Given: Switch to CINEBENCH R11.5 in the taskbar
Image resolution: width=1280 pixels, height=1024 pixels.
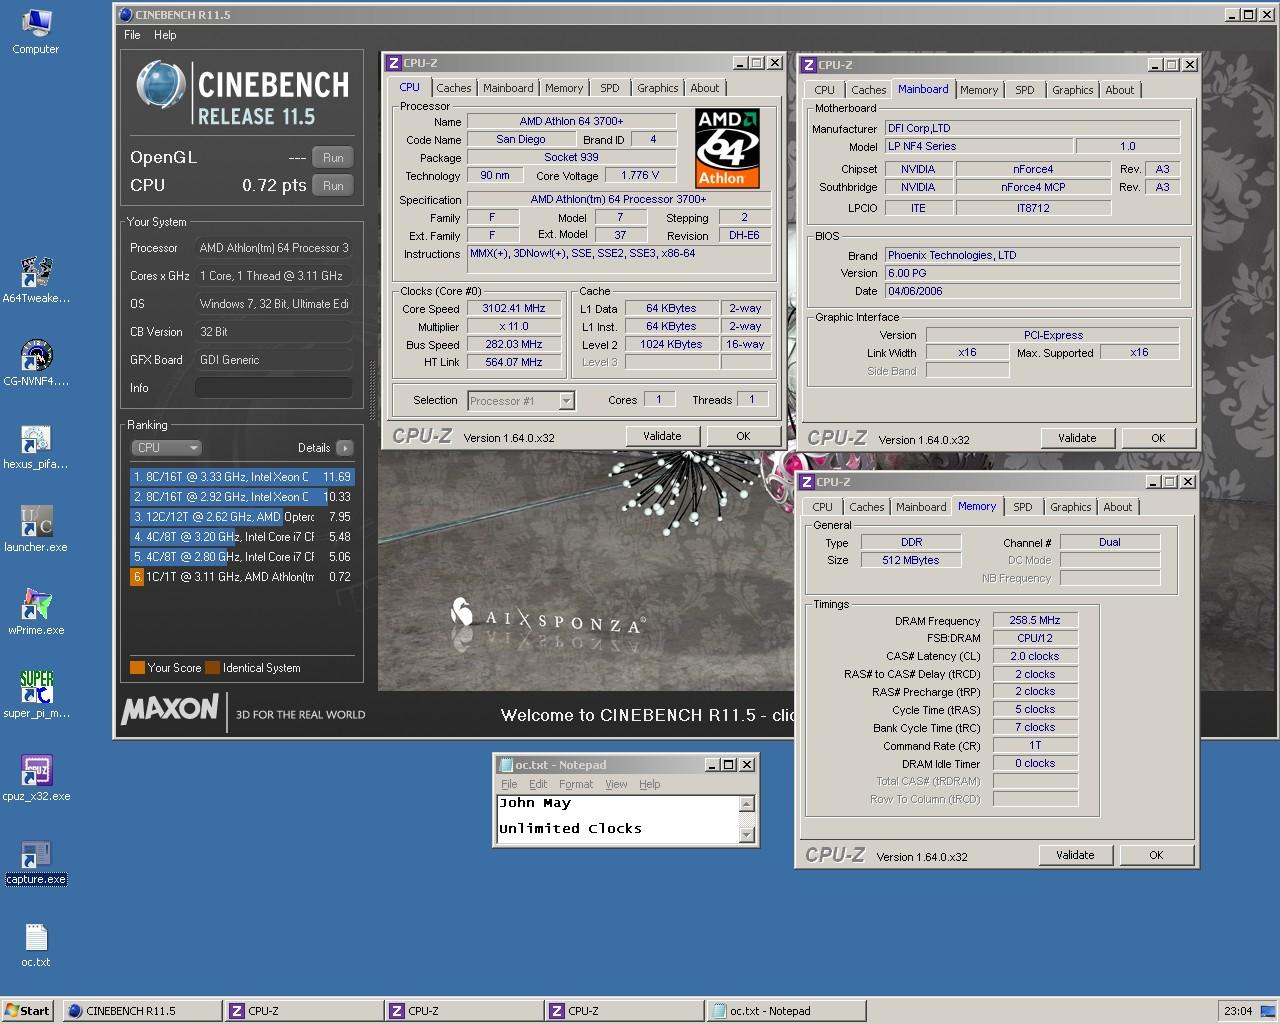Looking at the screenshot, I should coord(141,1011).
